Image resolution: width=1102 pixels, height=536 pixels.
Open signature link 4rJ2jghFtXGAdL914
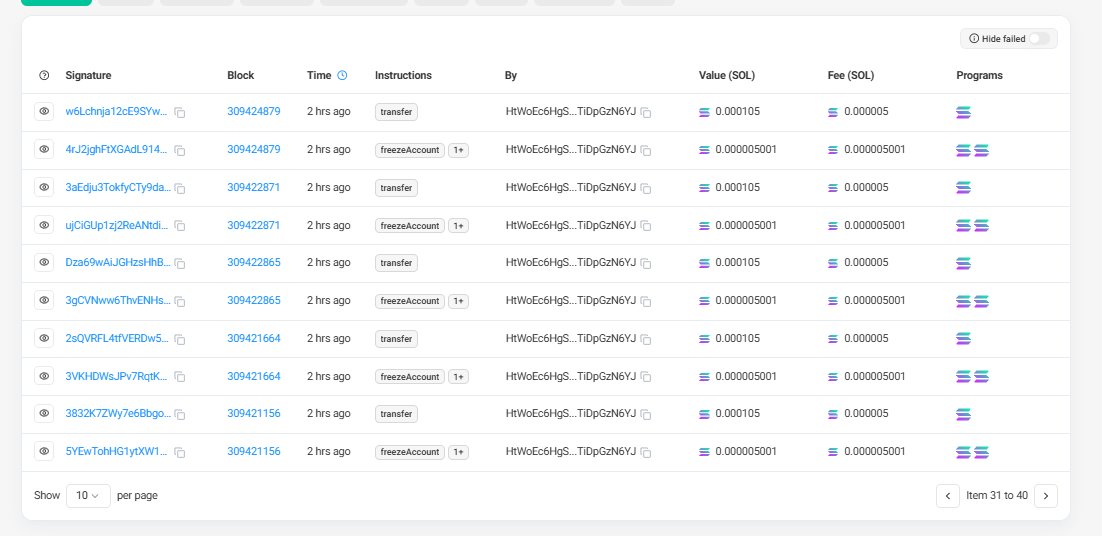tap(117, 149)
